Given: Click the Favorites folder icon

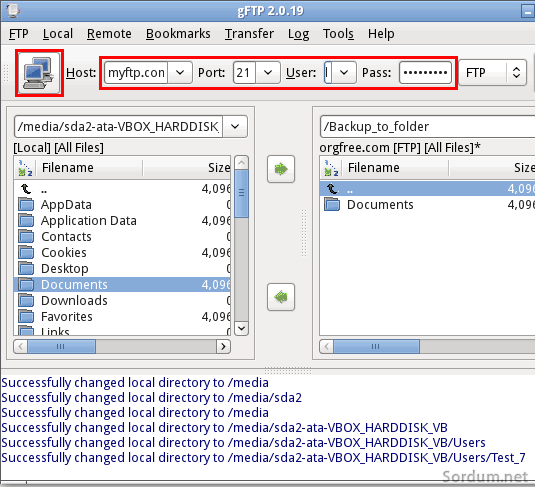Looking at the screenshot, I should point(26,316).
